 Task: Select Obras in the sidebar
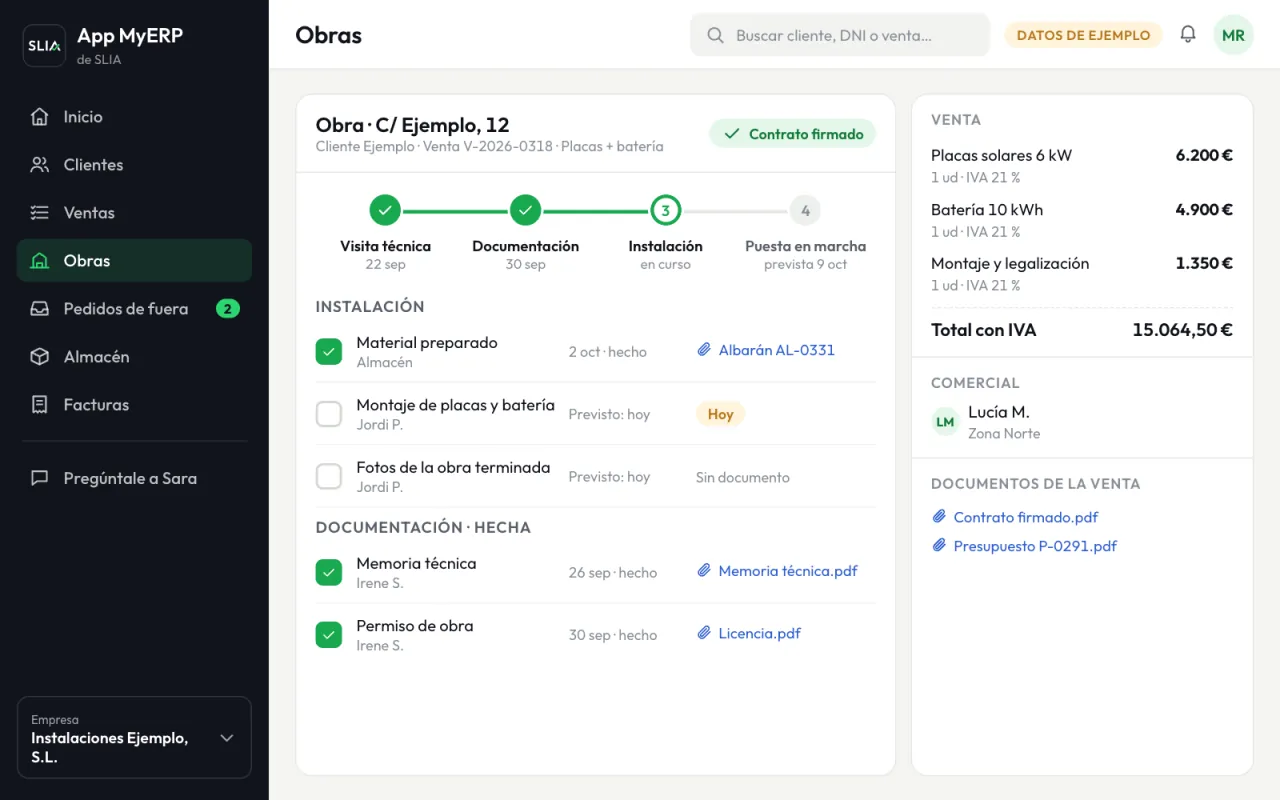click(x=134, y=261)
